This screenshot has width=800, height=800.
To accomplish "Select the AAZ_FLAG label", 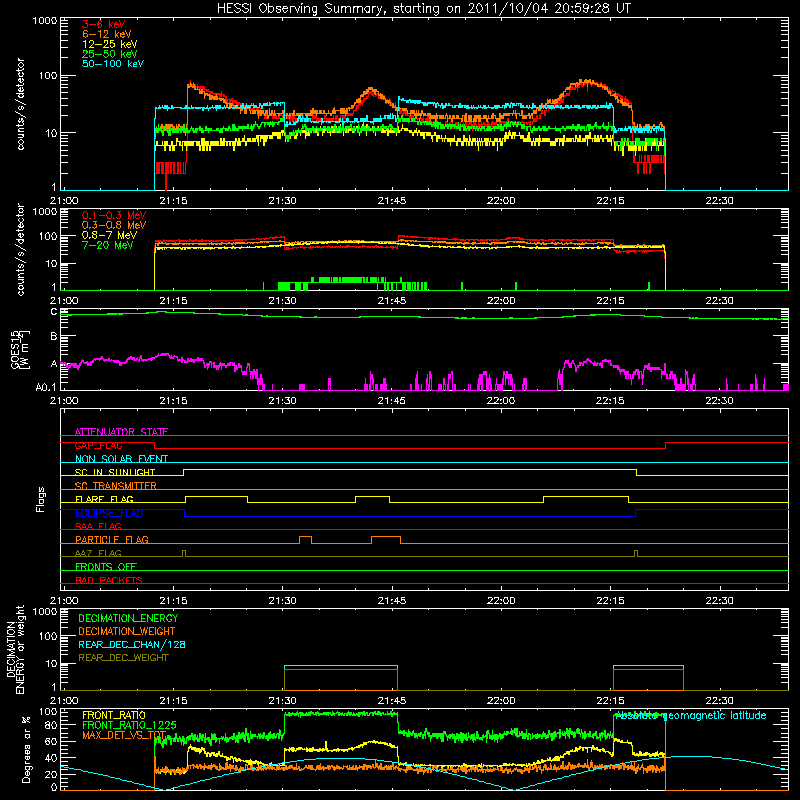I will [x=98, y=553].
